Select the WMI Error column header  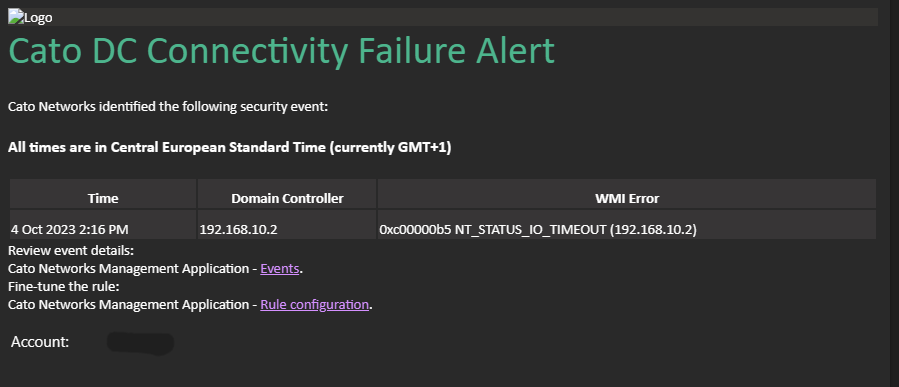[x=627, y=198]
